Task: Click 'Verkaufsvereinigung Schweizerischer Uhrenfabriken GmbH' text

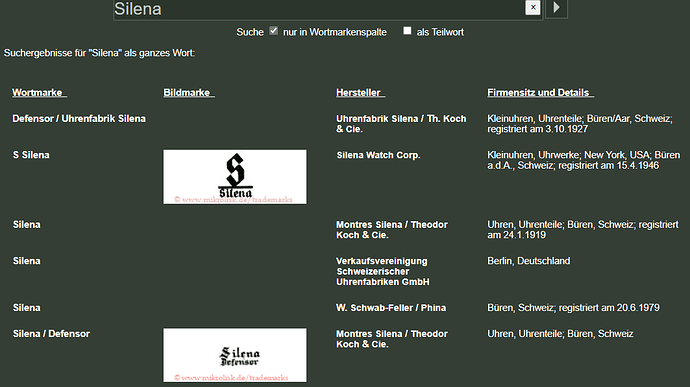Action: click(x=383, y=271)
